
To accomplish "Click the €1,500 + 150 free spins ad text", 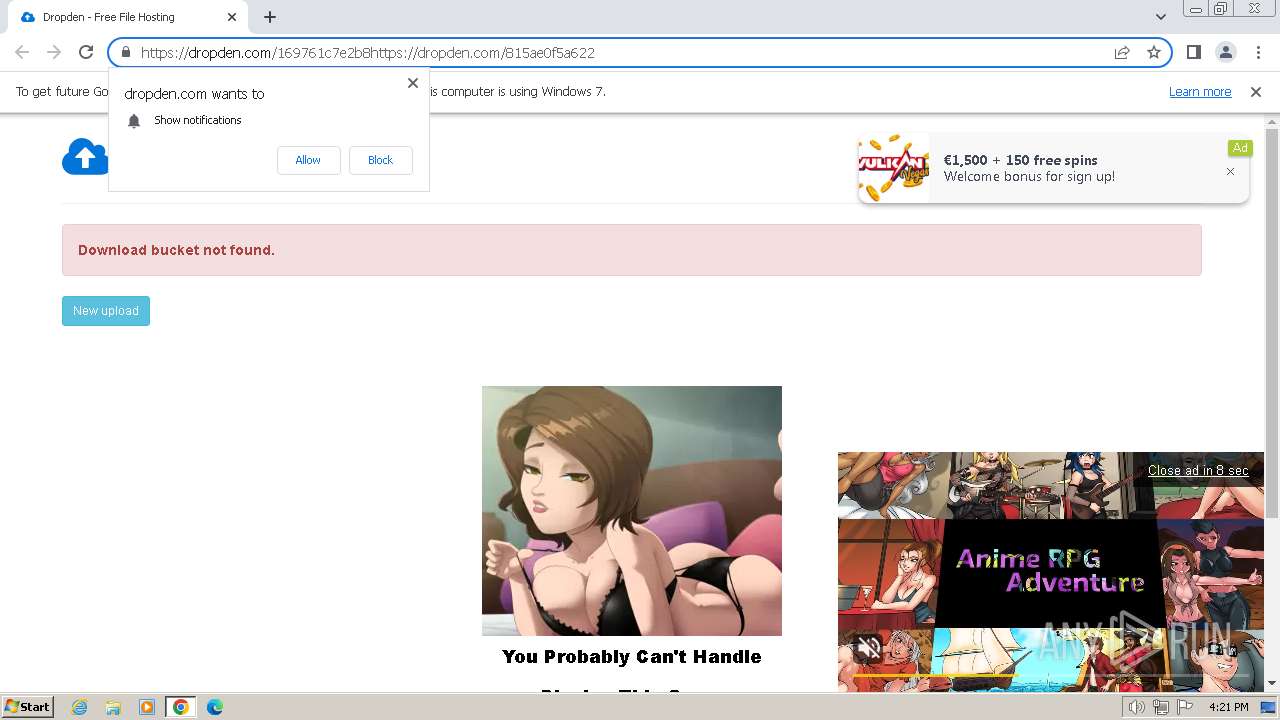I will pyautogui.click(x=1020, y=160).
